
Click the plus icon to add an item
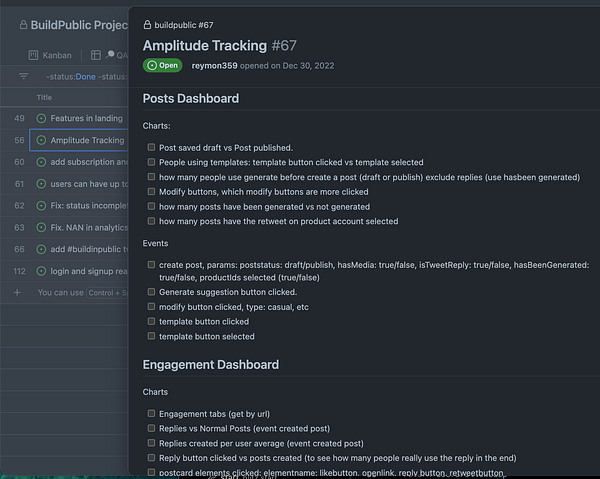(x=18, y=293)
